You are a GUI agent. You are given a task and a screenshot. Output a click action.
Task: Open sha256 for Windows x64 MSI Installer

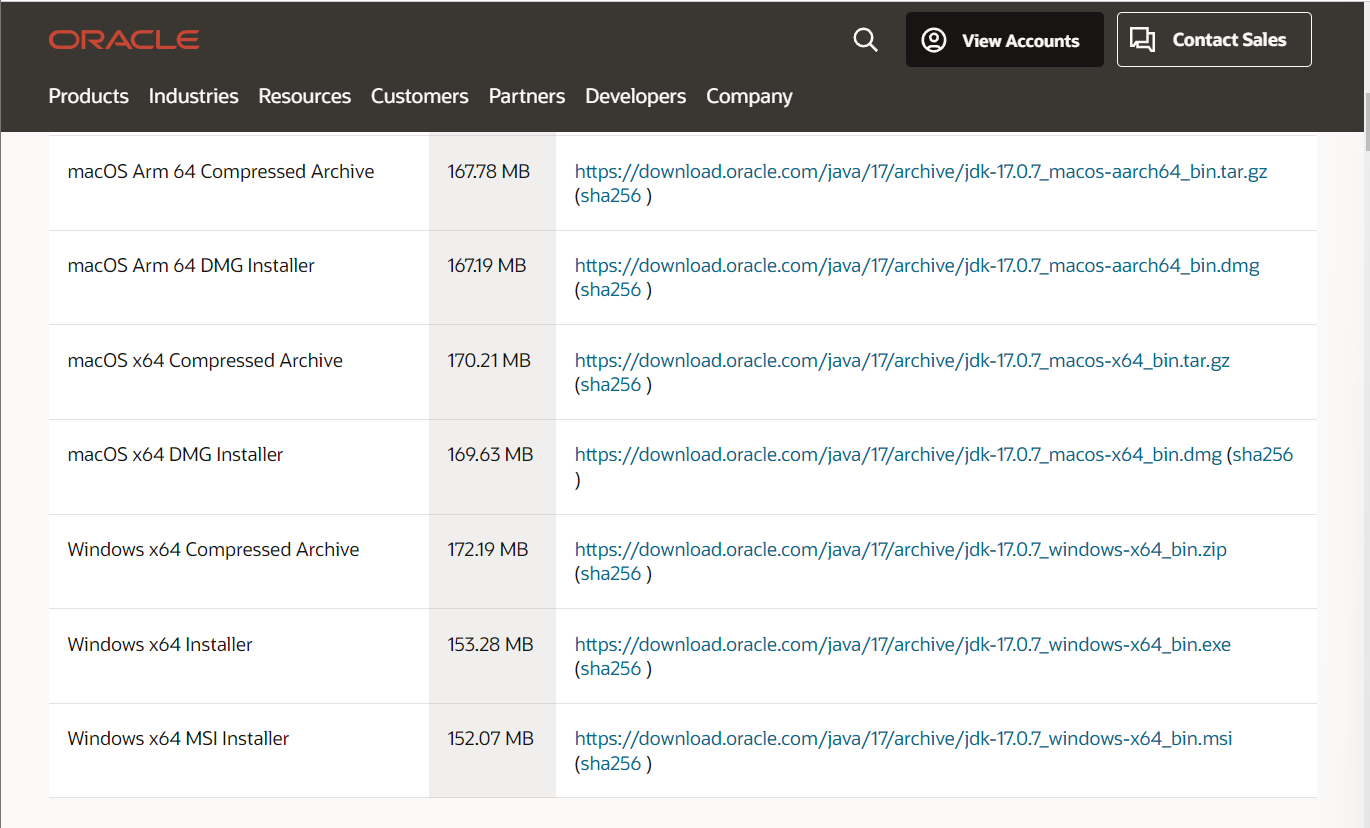(x=610, y=764)
